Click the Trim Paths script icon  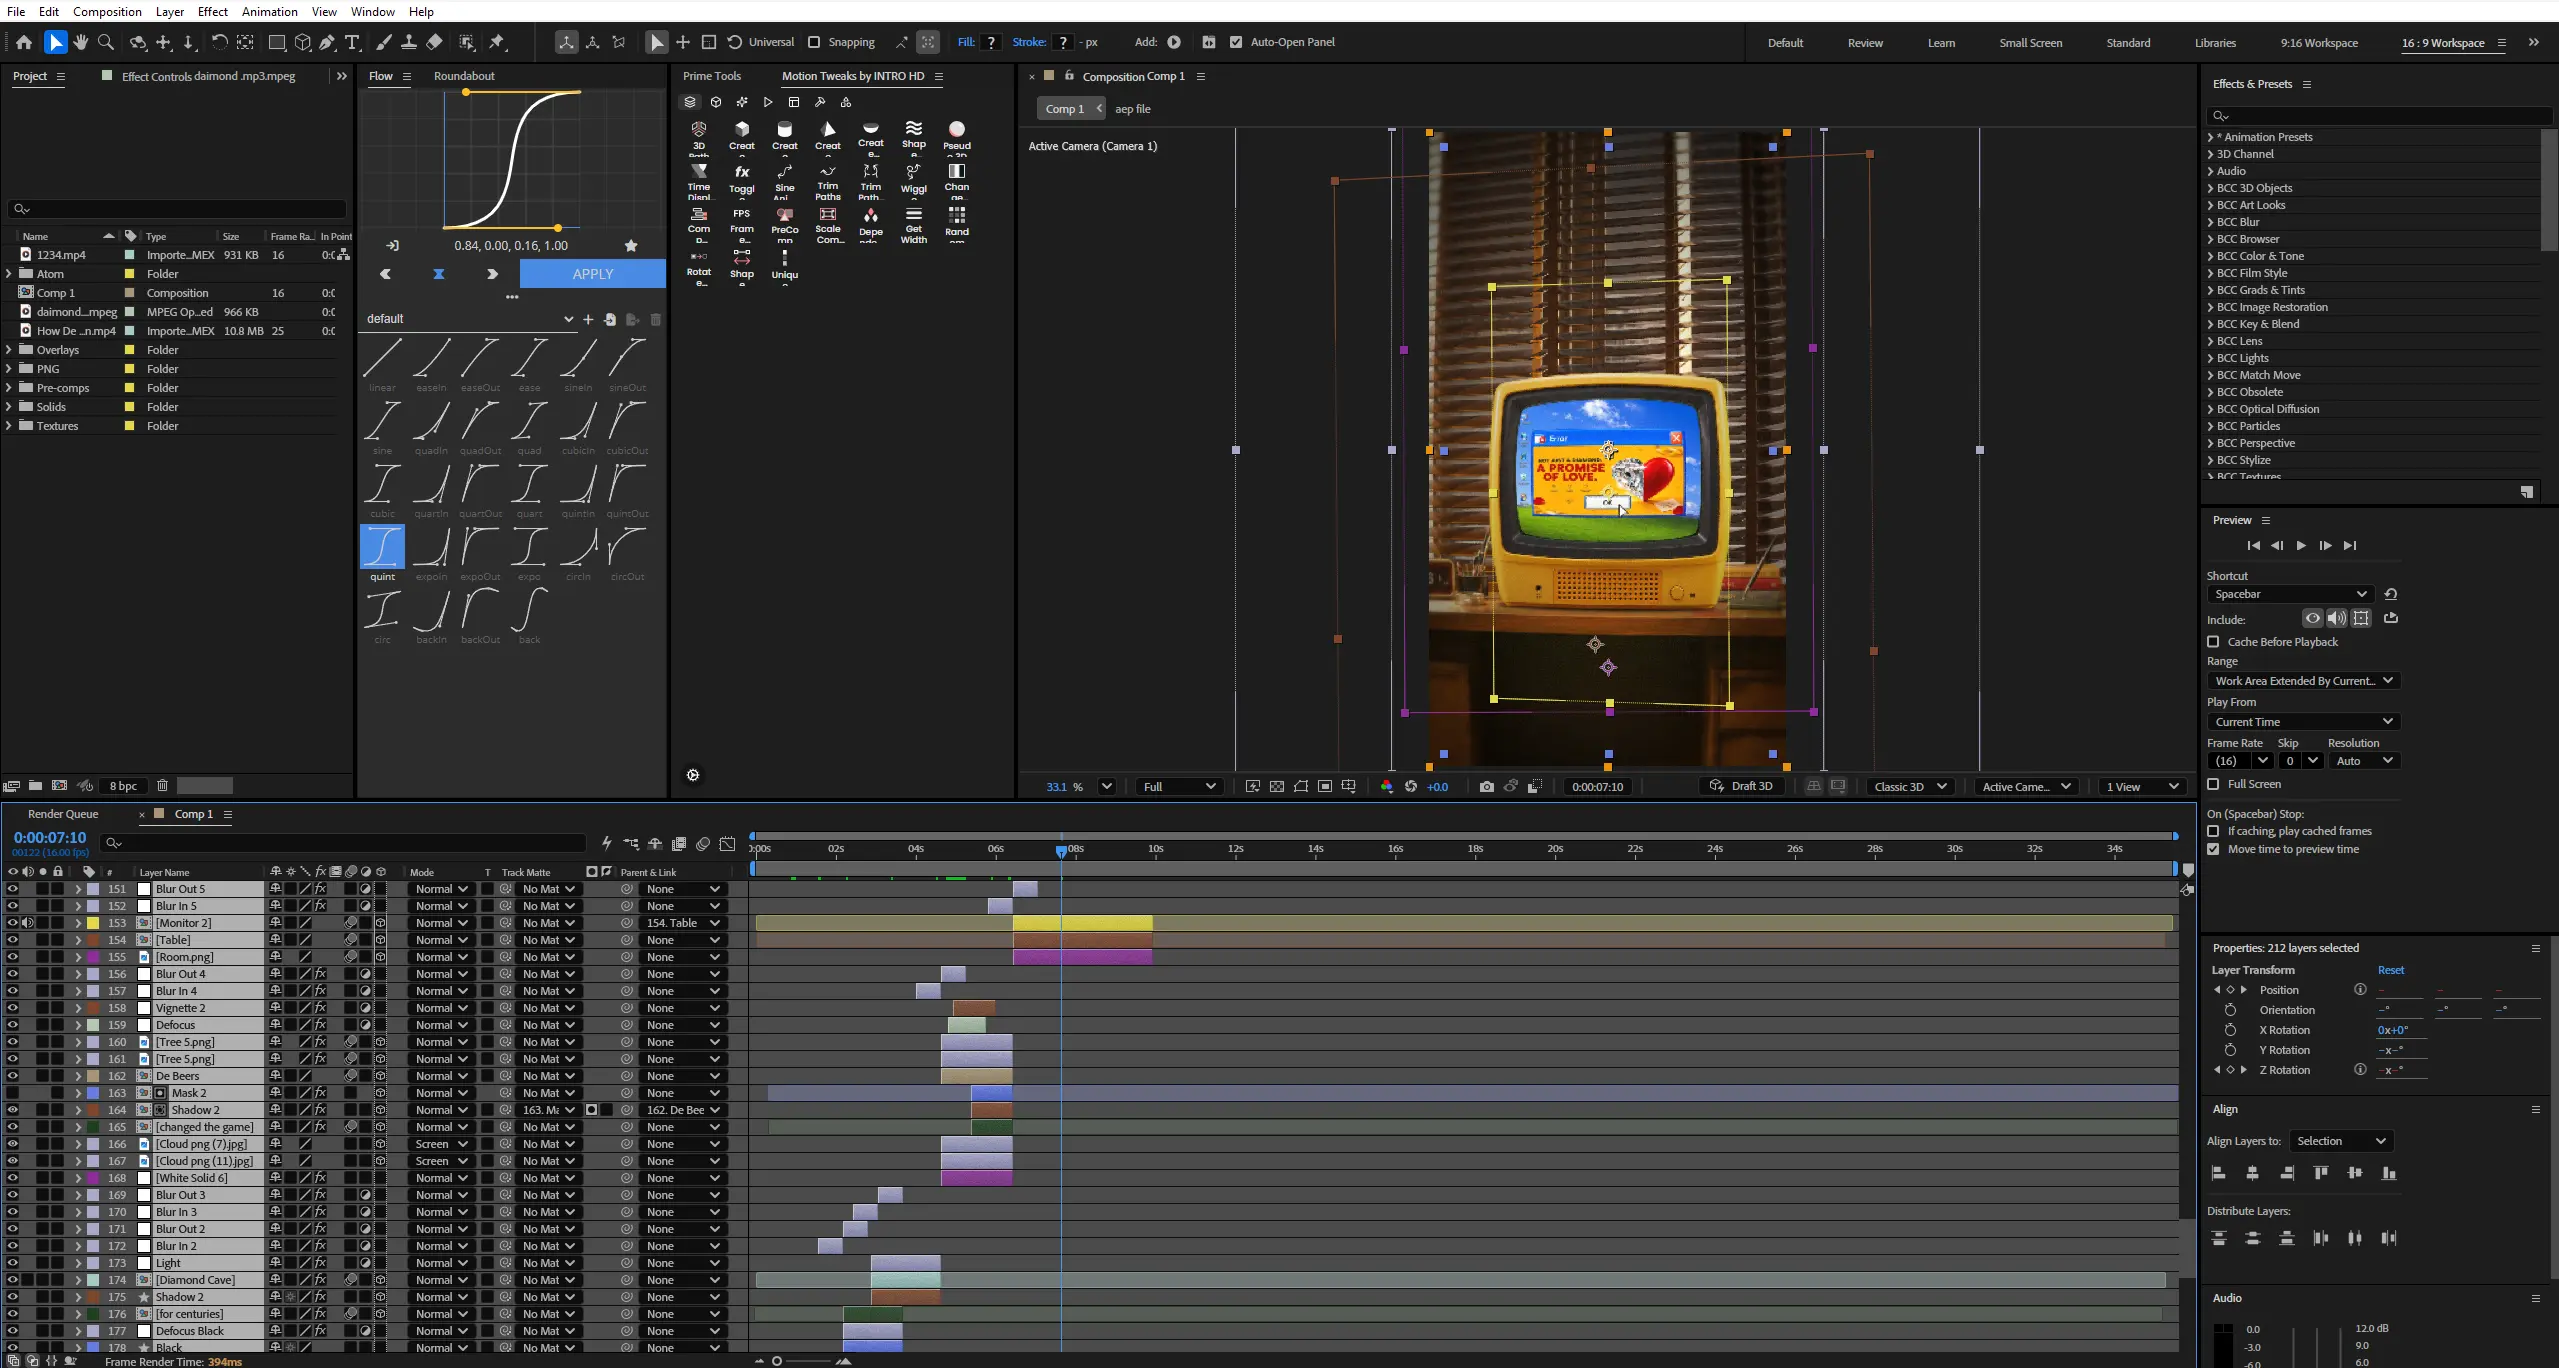(x=828, y=179)
